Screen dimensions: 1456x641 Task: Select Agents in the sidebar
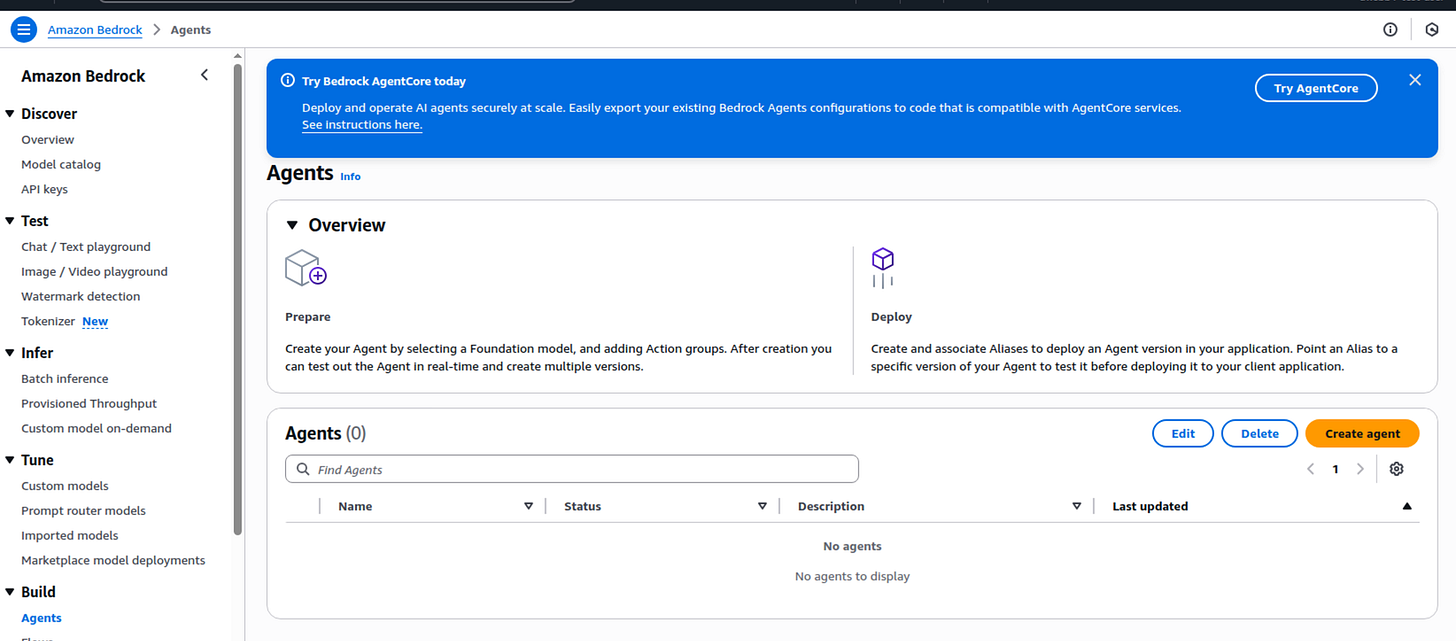coord(41,618)
